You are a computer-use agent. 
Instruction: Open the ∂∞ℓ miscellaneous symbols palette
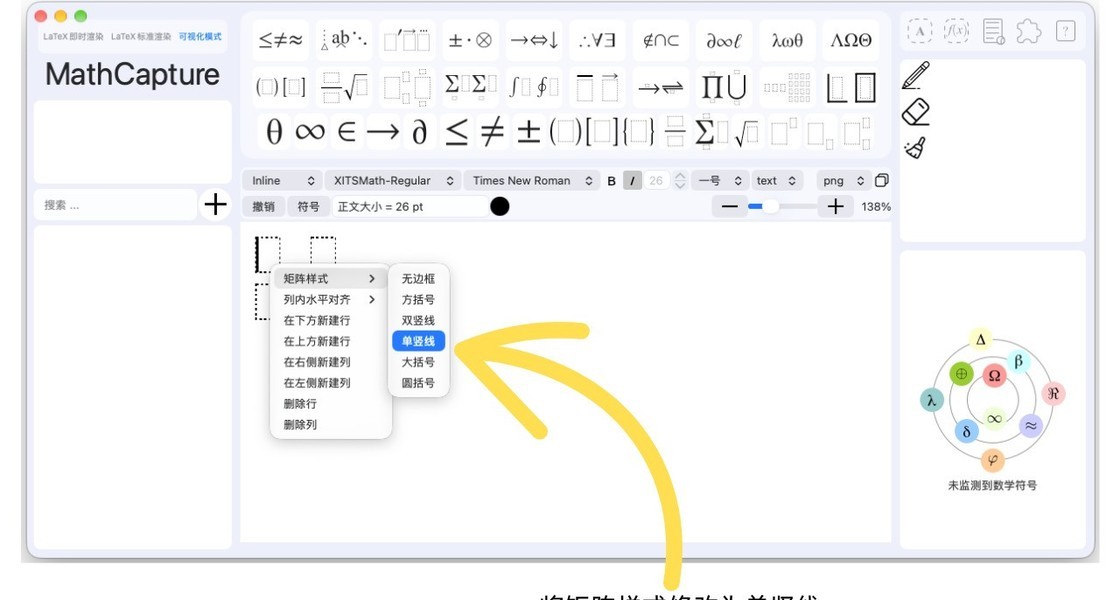[x=724, y=41]
